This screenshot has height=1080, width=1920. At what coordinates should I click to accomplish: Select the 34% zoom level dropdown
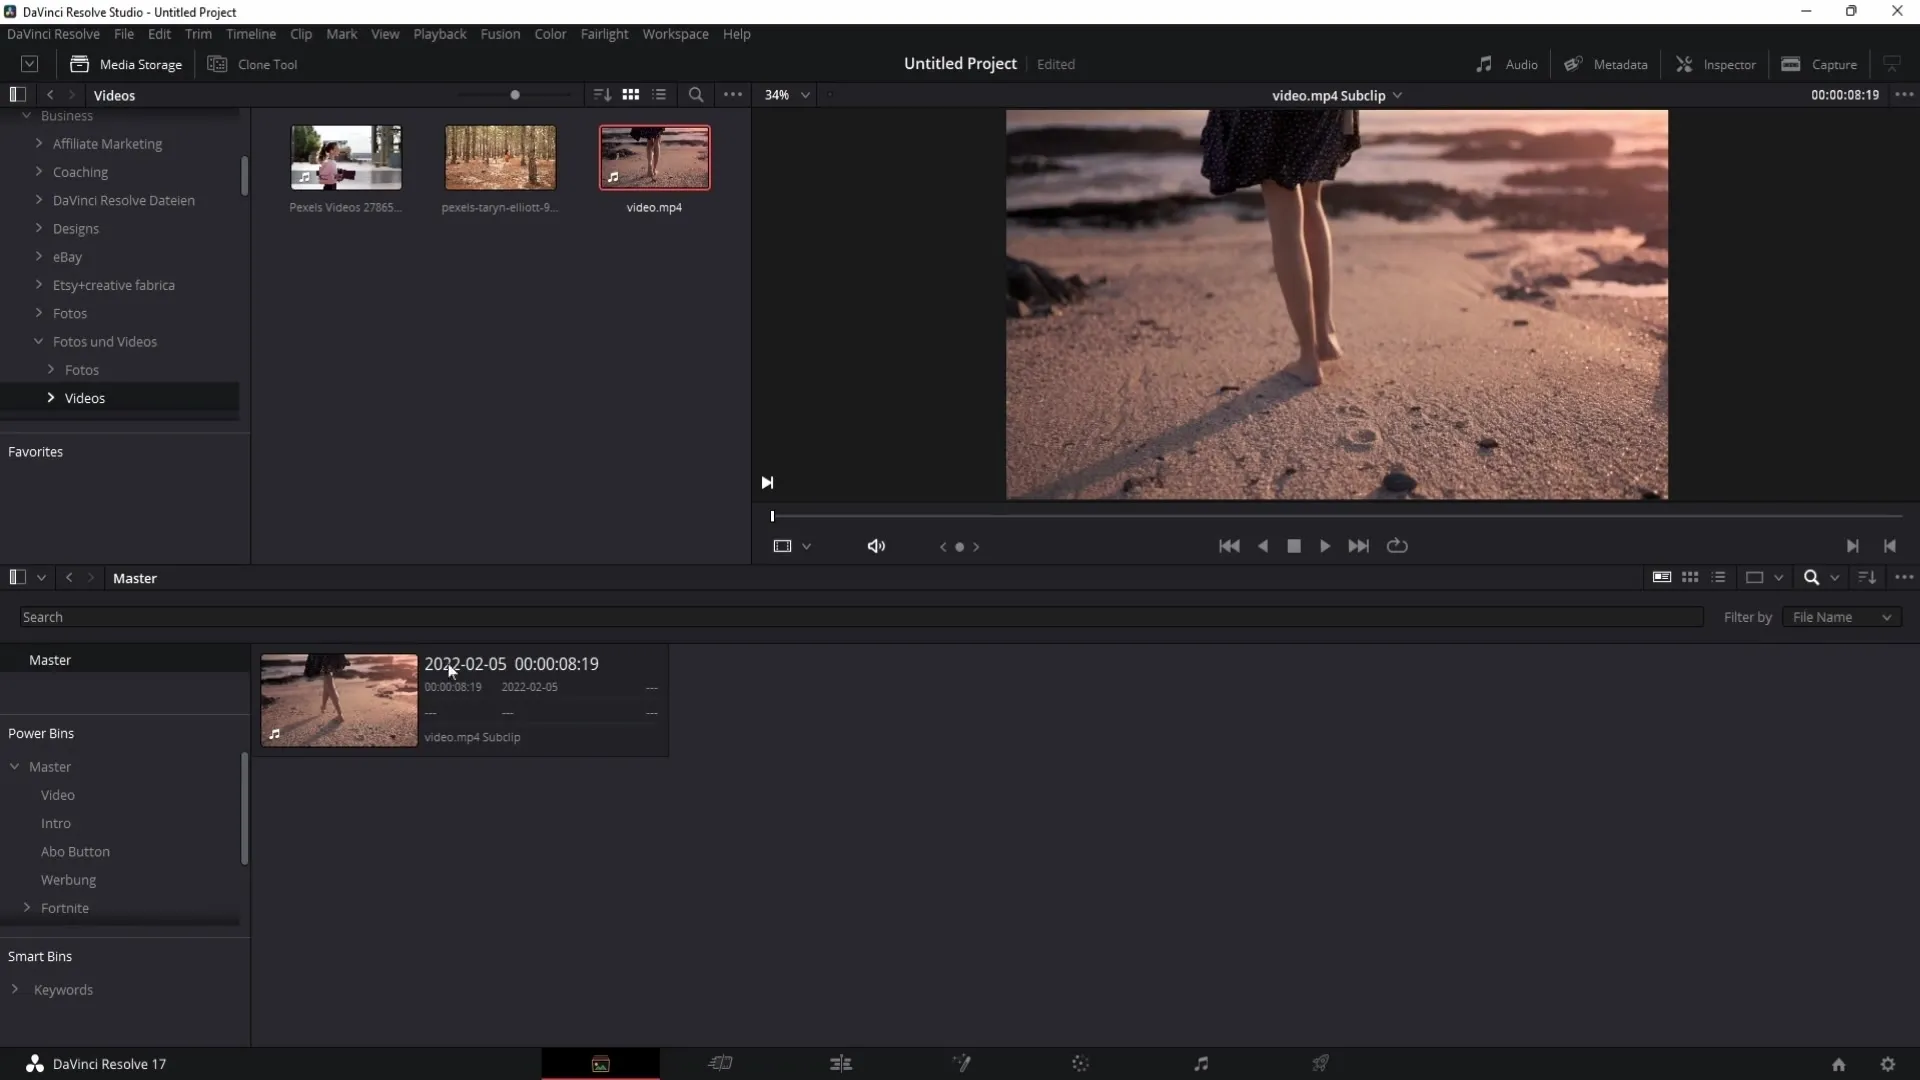tap(786, 94)
